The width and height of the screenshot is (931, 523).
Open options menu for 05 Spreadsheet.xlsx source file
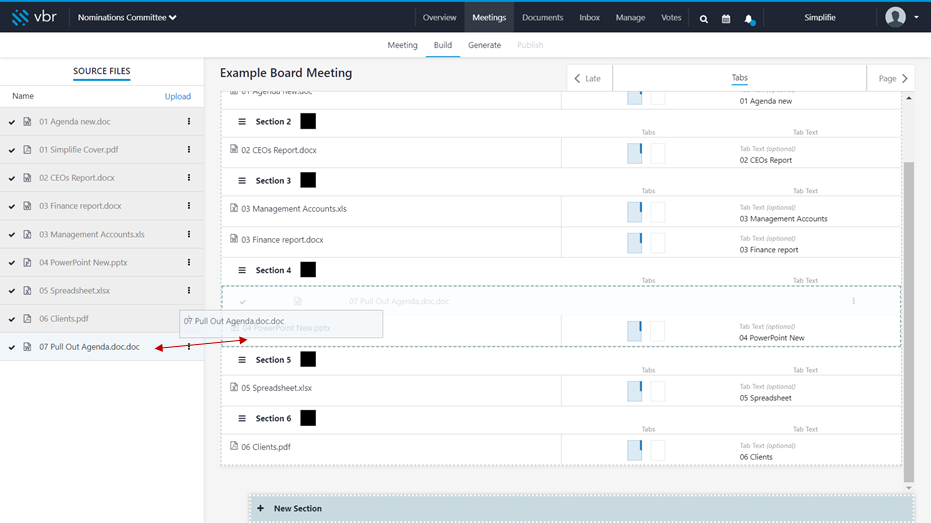189,290
